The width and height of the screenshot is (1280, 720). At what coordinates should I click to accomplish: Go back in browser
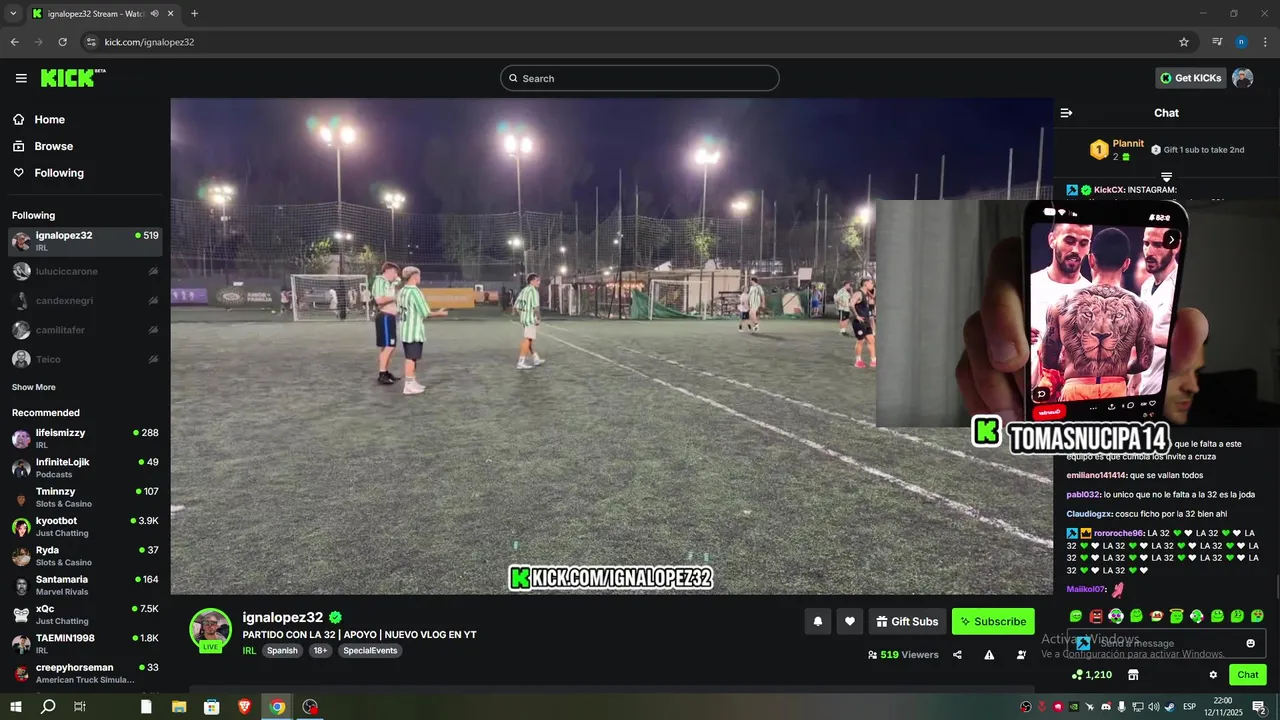(x=14, y=42)
